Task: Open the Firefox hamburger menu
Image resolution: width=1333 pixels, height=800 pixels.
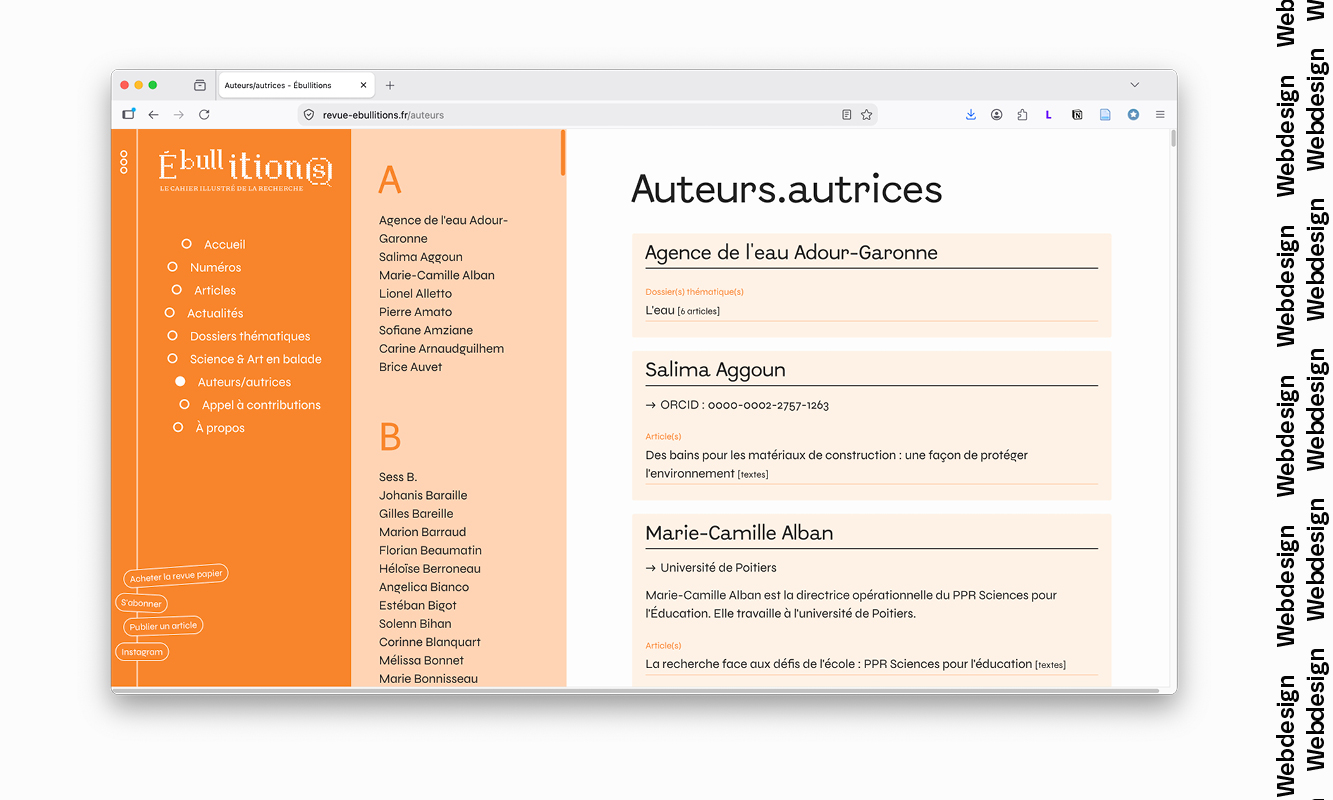Action: tap(1160, 115)
